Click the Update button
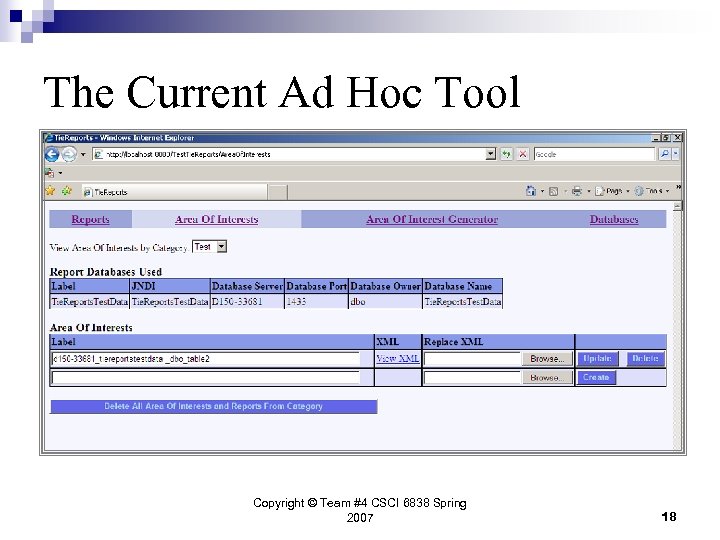Image resolution: width=720 pixels, height=540 pixels. (x=597, y=359)
